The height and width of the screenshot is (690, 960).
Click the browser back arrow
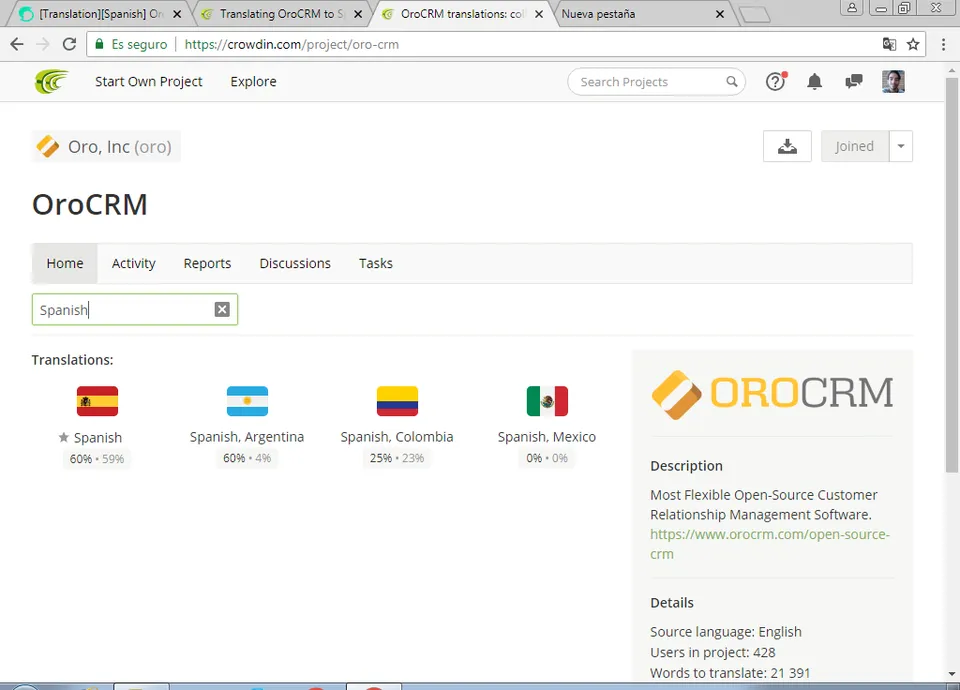17,44
